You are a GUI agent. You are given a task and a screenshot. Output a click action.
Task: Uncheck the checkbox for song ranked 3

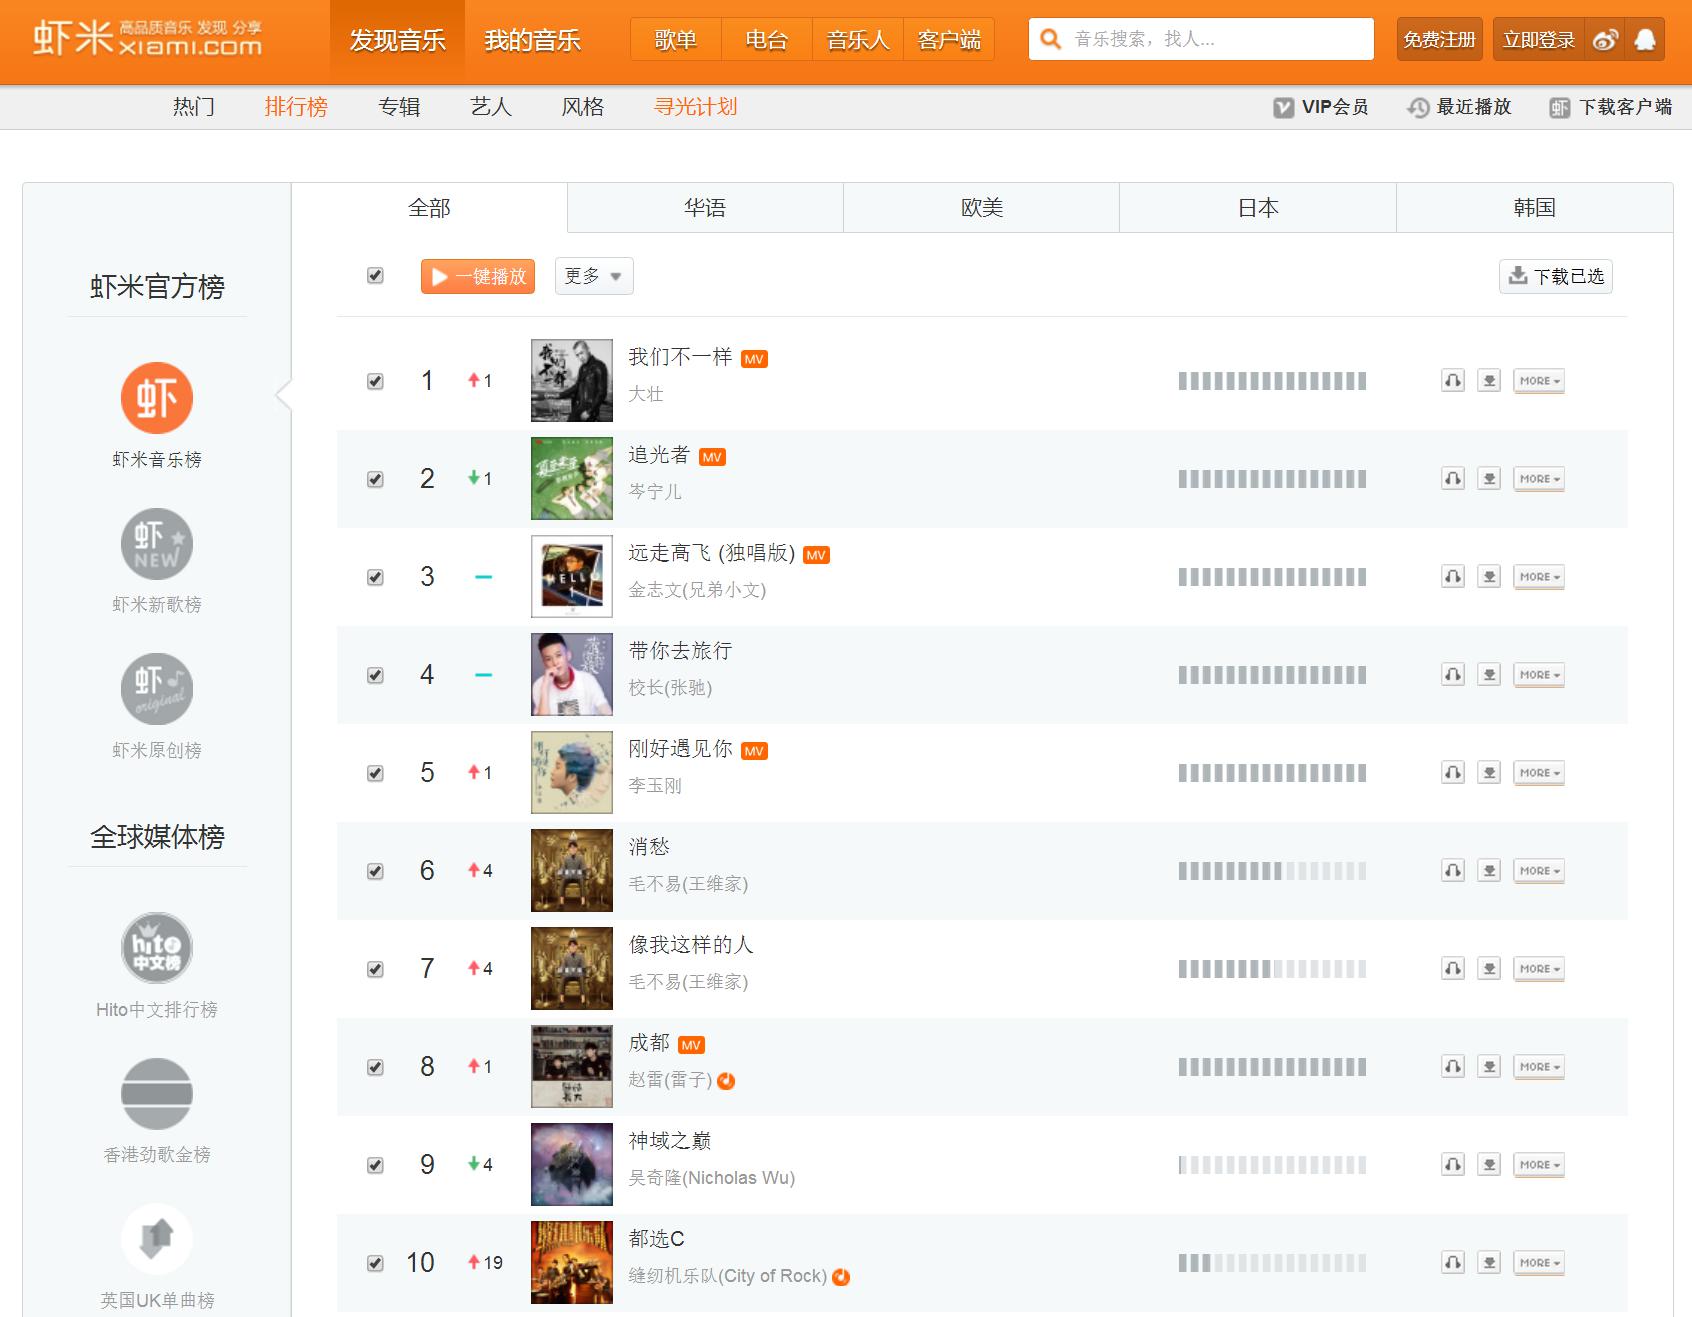click(x=375, y=577)
